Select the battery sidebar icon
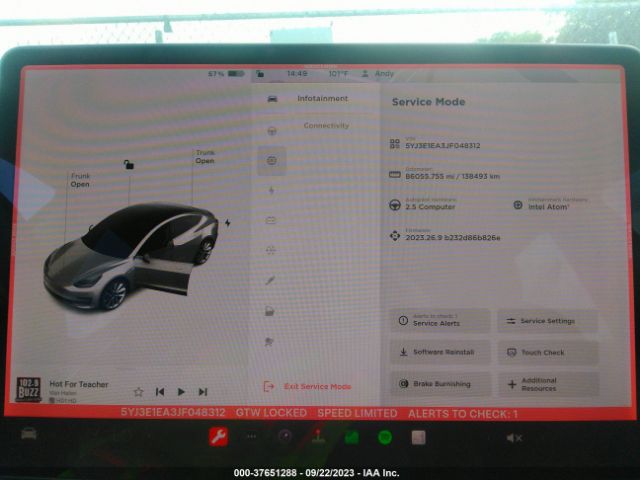 [x=271, y=221]
